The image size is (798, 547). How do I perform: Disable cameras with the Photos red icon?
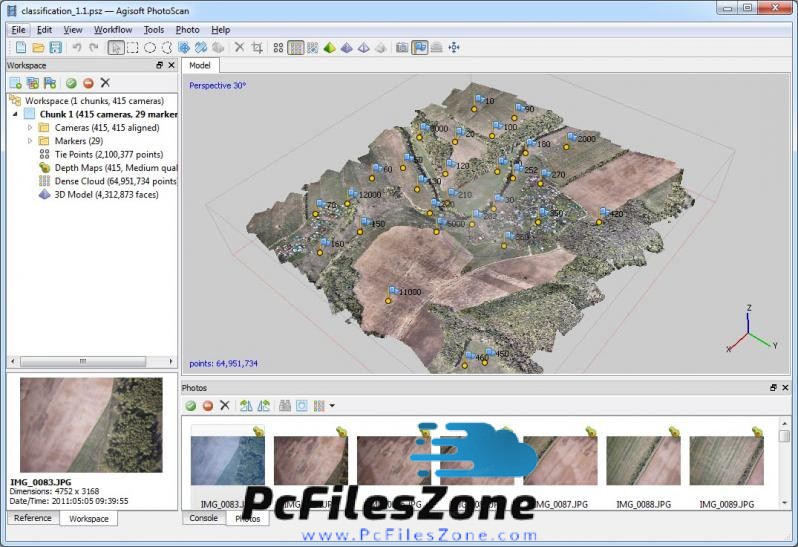click(x=208, y=406)
